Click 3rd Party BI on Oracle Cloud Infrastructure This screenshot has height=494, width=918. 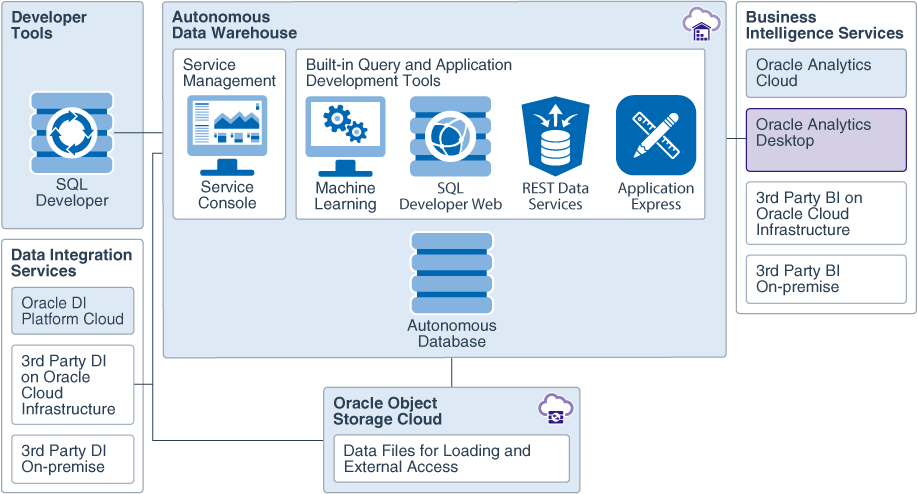tap(826, 213)
